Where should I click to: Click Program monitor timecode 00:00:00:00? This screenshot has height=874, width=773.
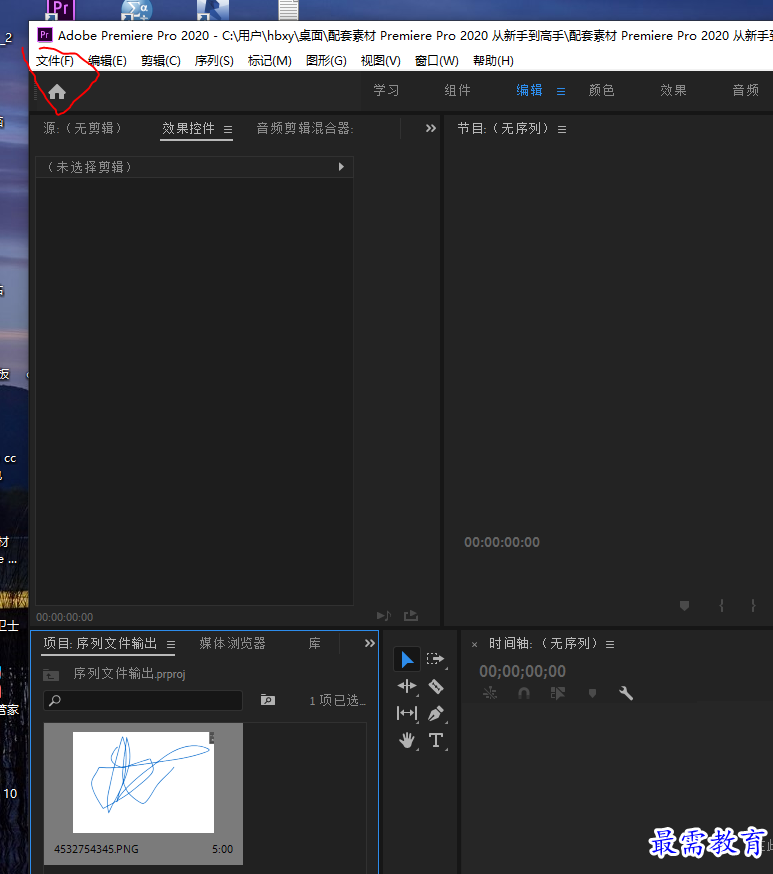pos(502,542)
